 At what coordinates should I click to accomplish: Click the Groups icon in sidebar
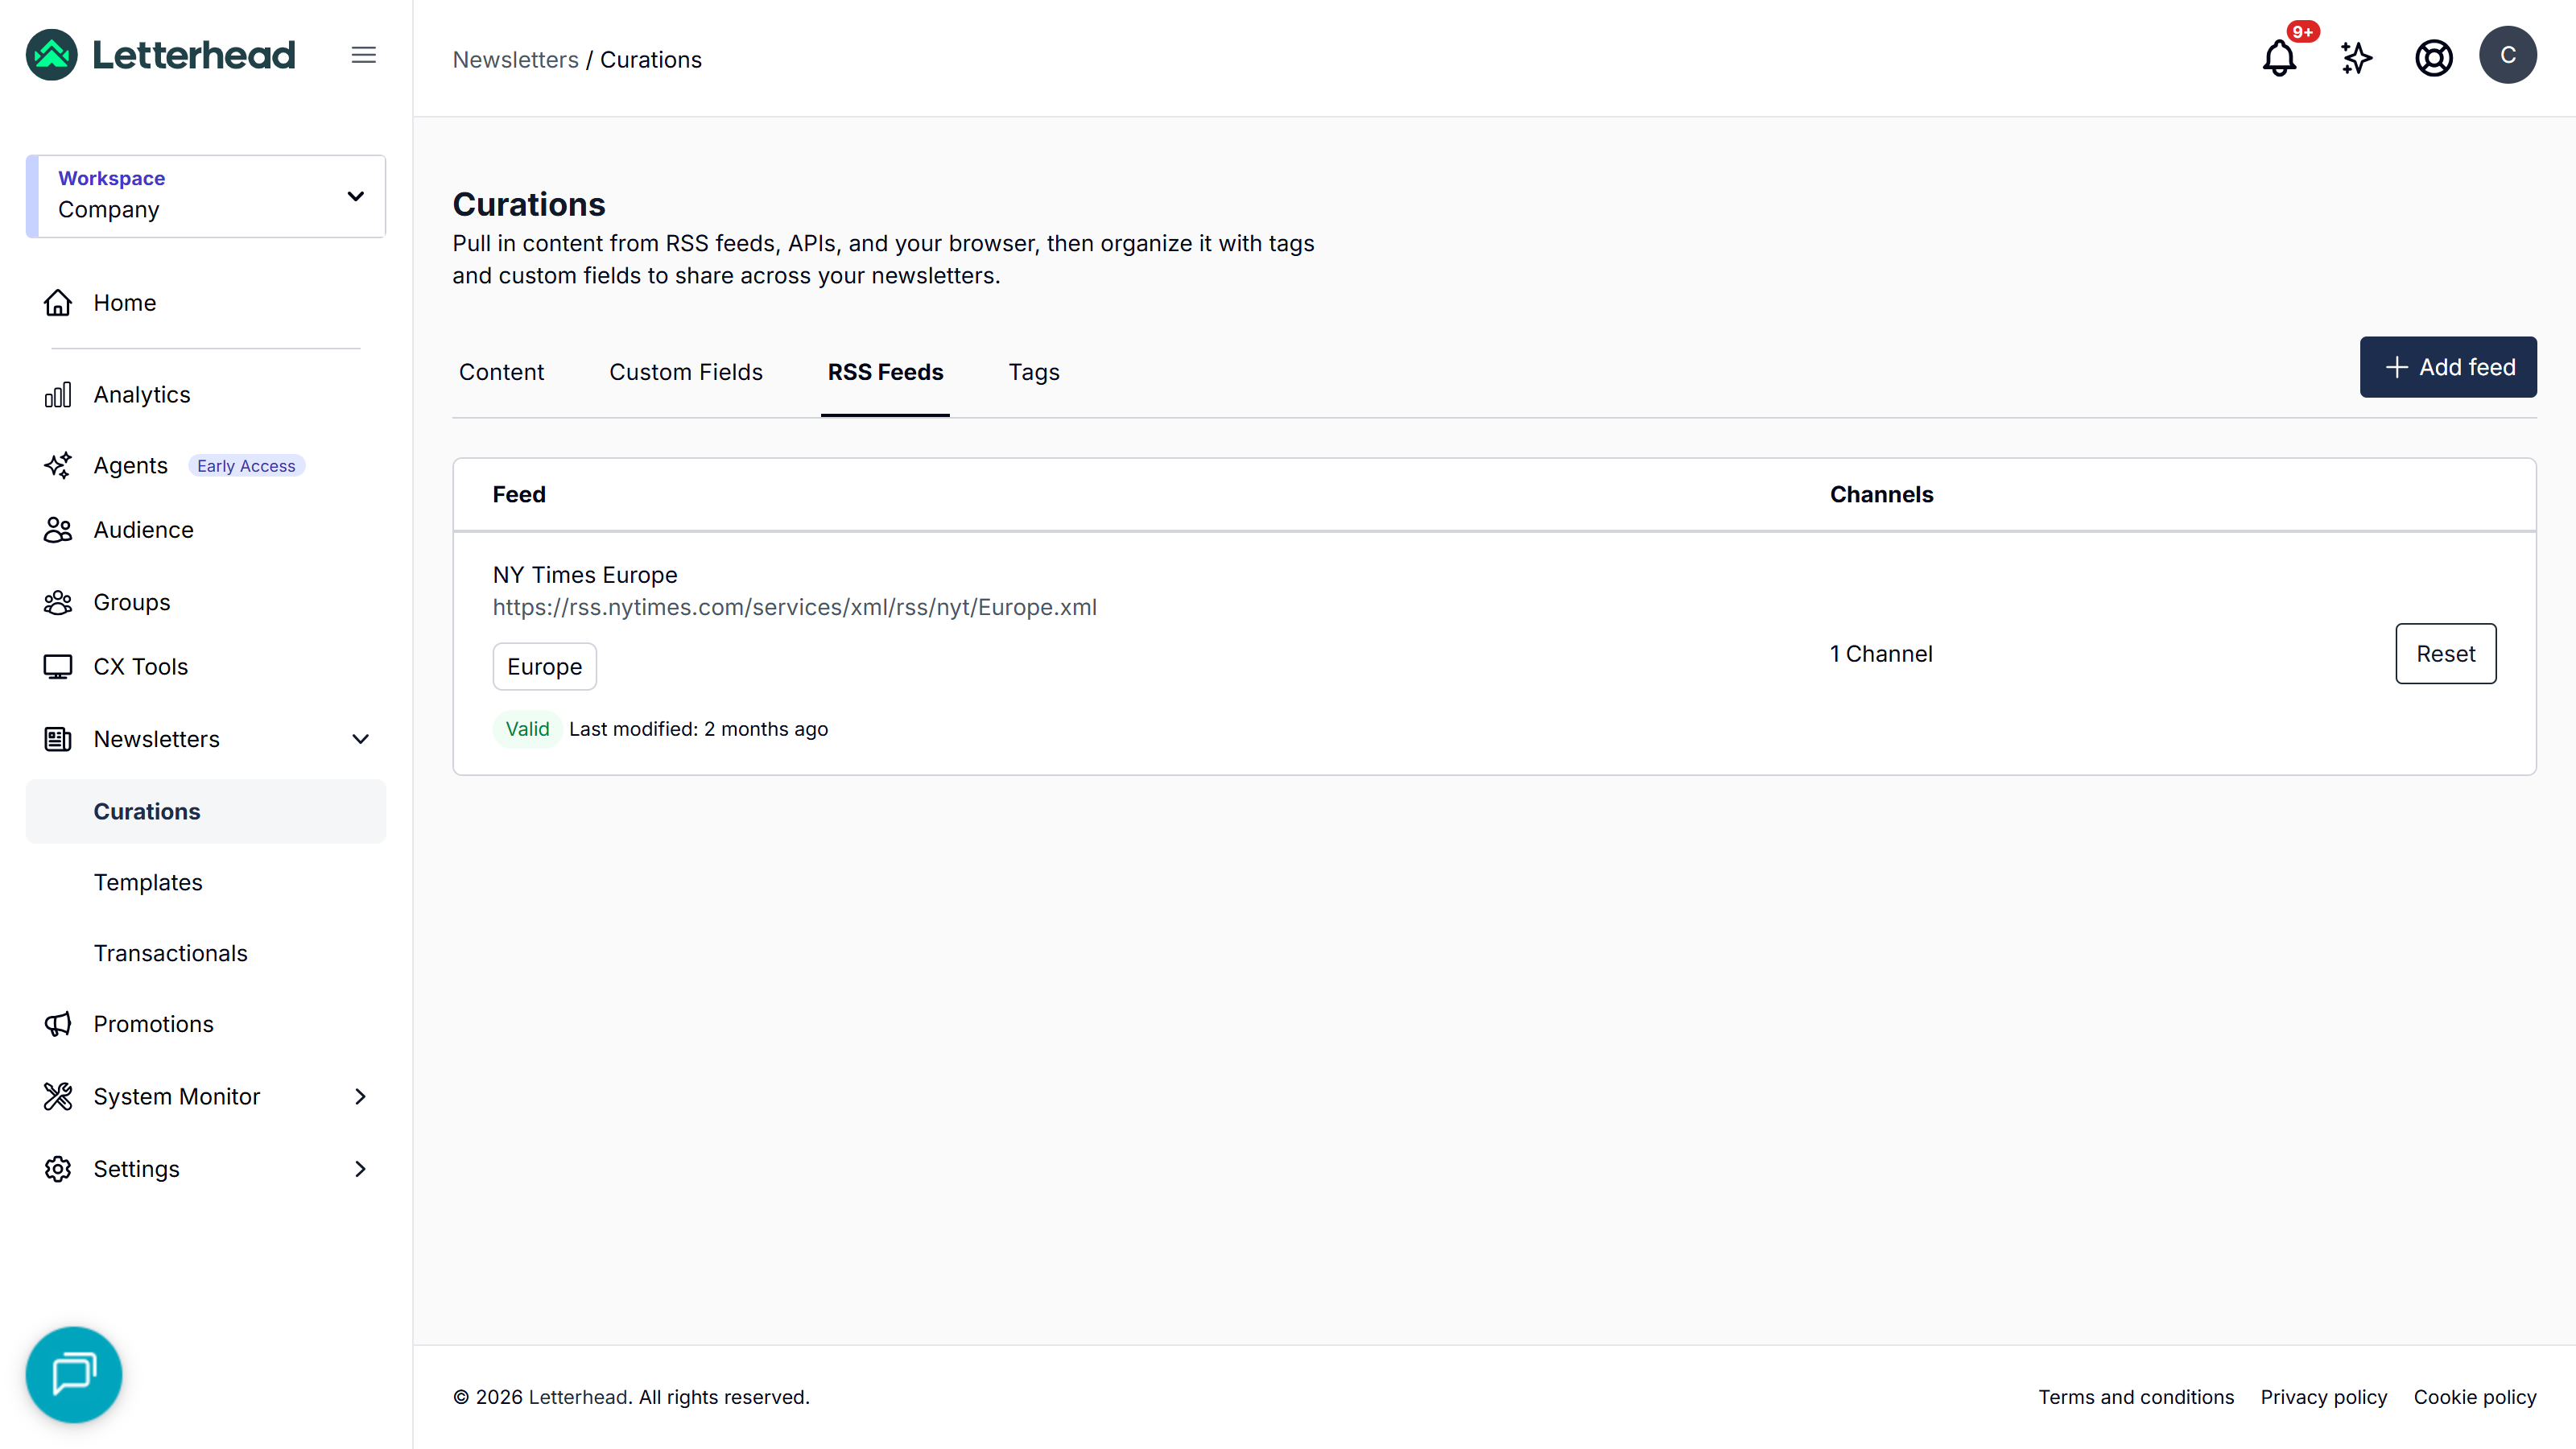[58, 602]
